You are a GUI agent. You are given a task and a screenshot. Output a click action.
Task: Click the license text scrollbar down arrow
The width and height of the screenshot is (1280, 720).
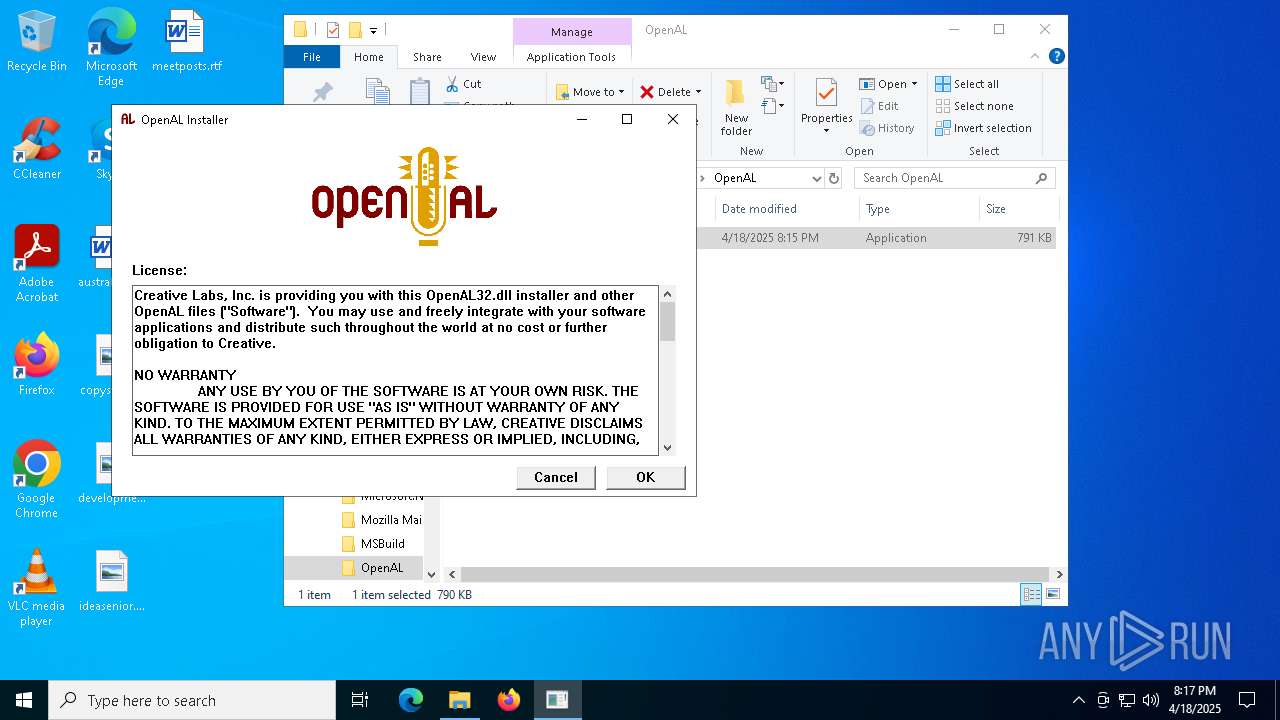coord(667,447)
